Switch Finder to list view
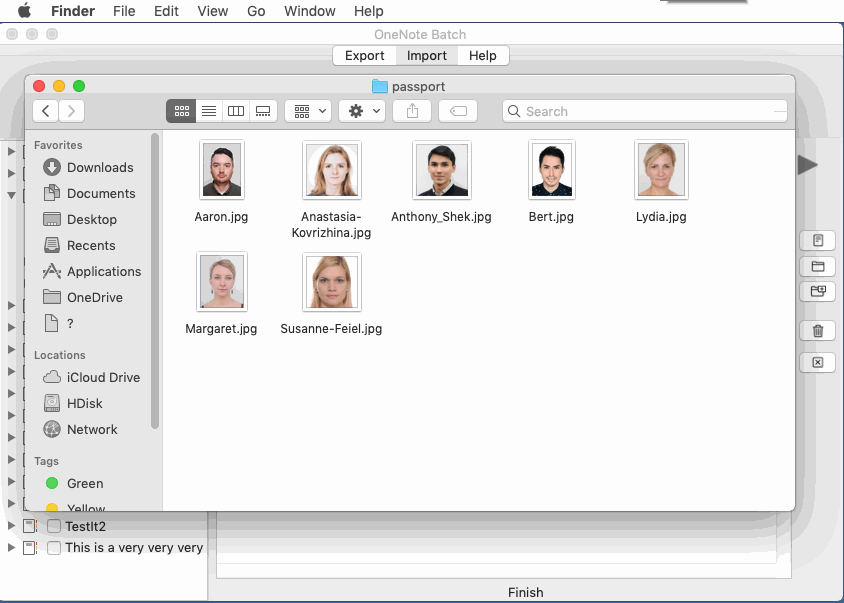 [x=209, y=111]
